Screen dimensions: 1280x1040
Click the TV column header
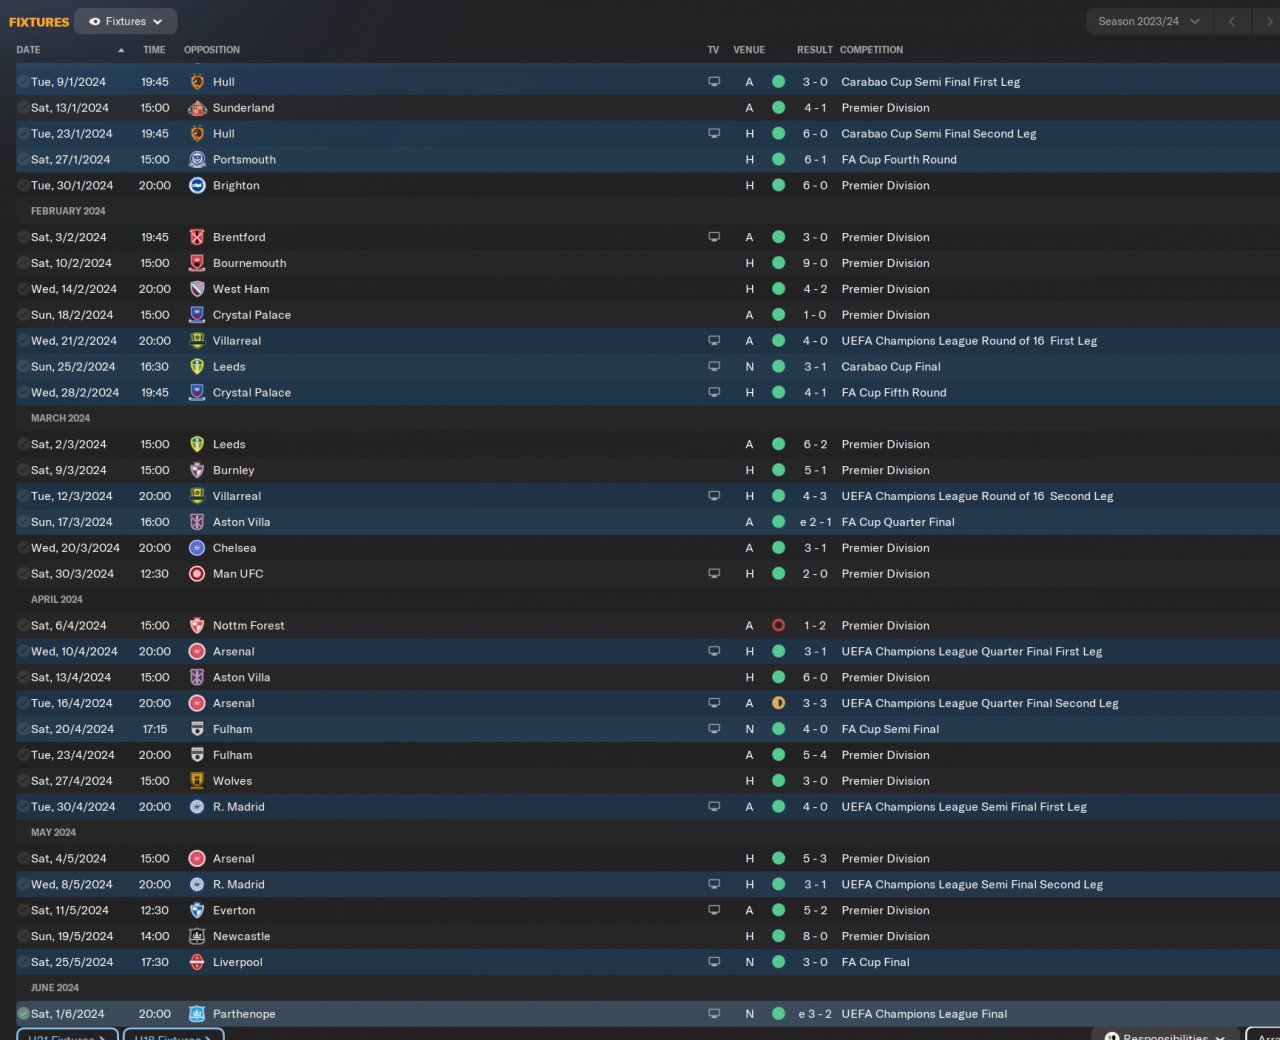[713, 50]
